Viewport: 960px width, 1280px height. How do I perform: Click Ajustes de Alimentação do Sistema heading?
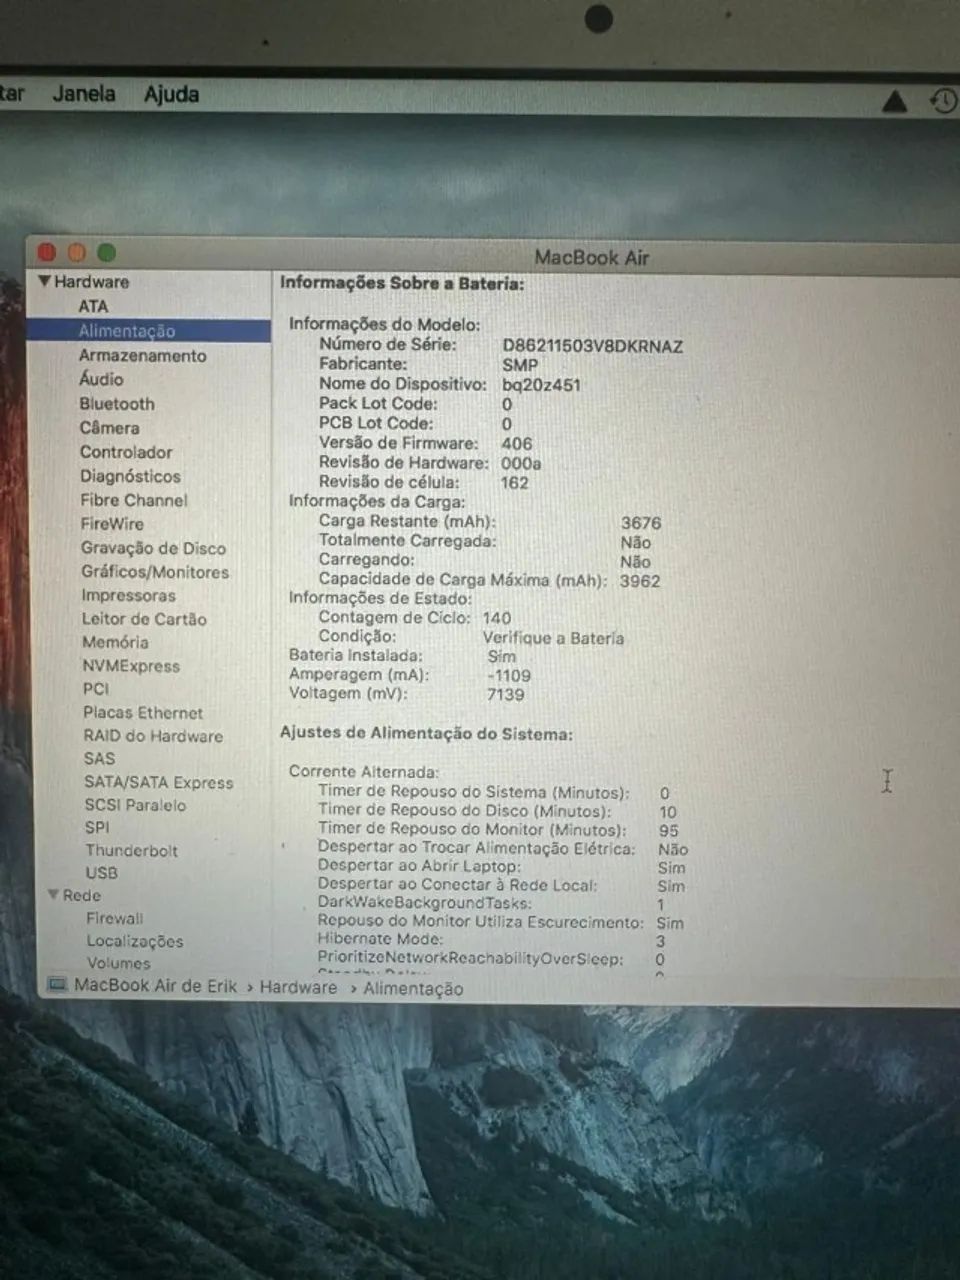coord(426,734)
